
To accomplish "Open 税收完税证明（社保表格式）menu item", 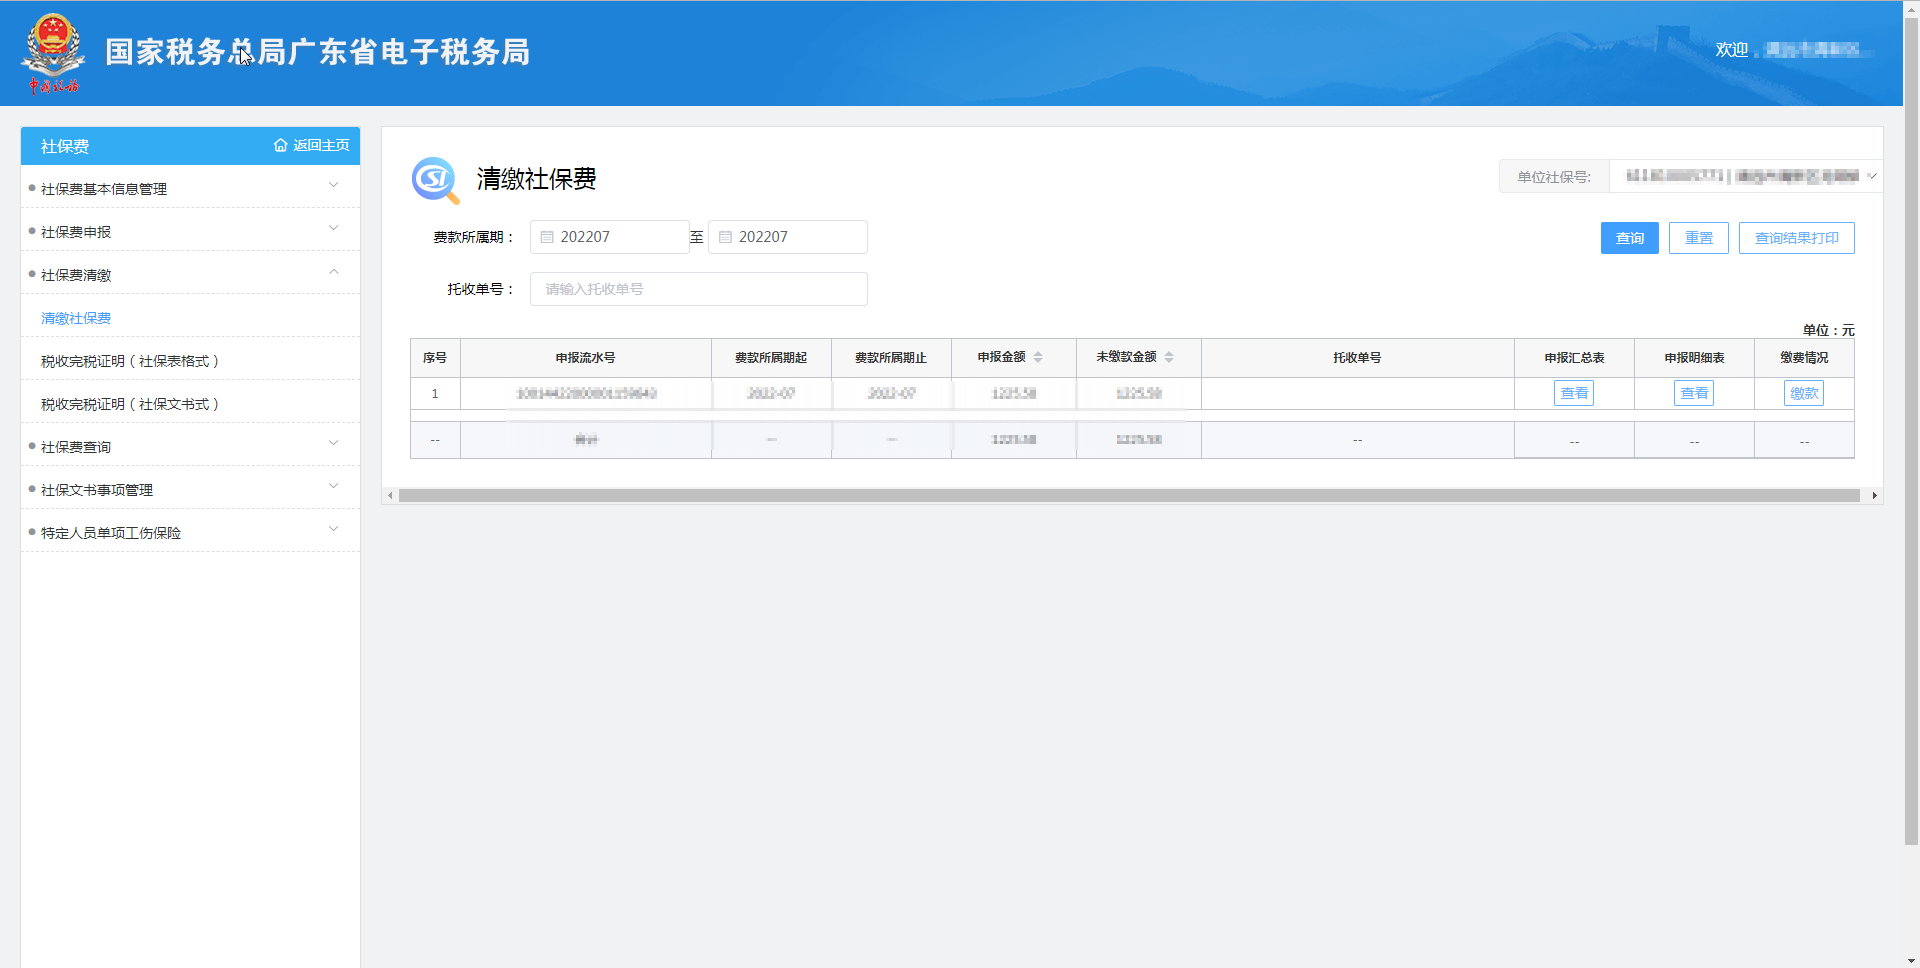I will coord(130,361).
